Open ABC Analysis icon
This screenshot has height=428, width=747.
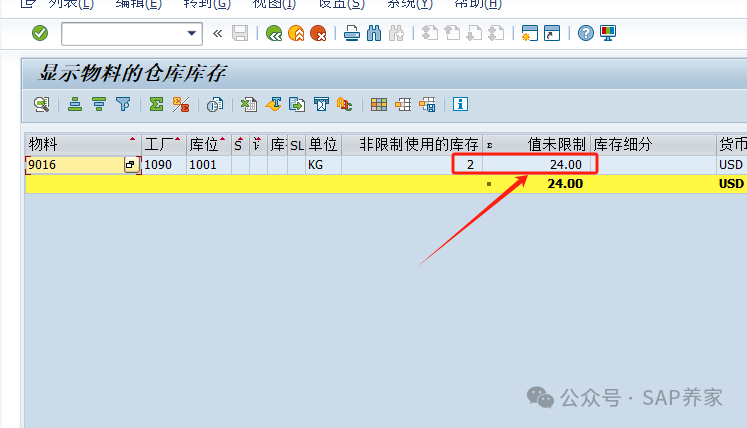click(344, 104)
